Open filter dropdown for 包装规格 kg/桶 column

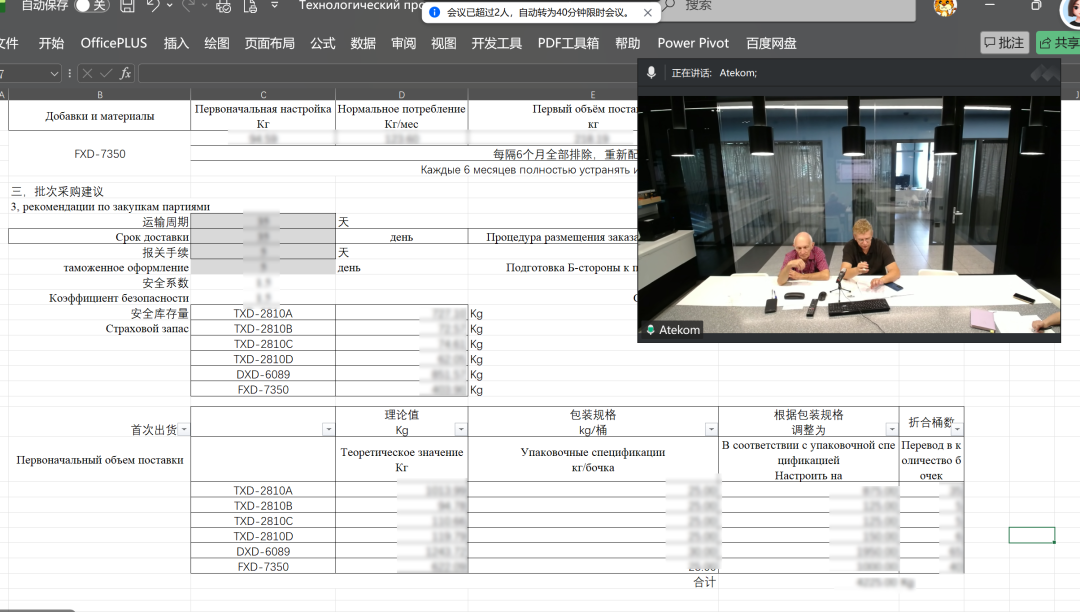[x=711, y=430]
